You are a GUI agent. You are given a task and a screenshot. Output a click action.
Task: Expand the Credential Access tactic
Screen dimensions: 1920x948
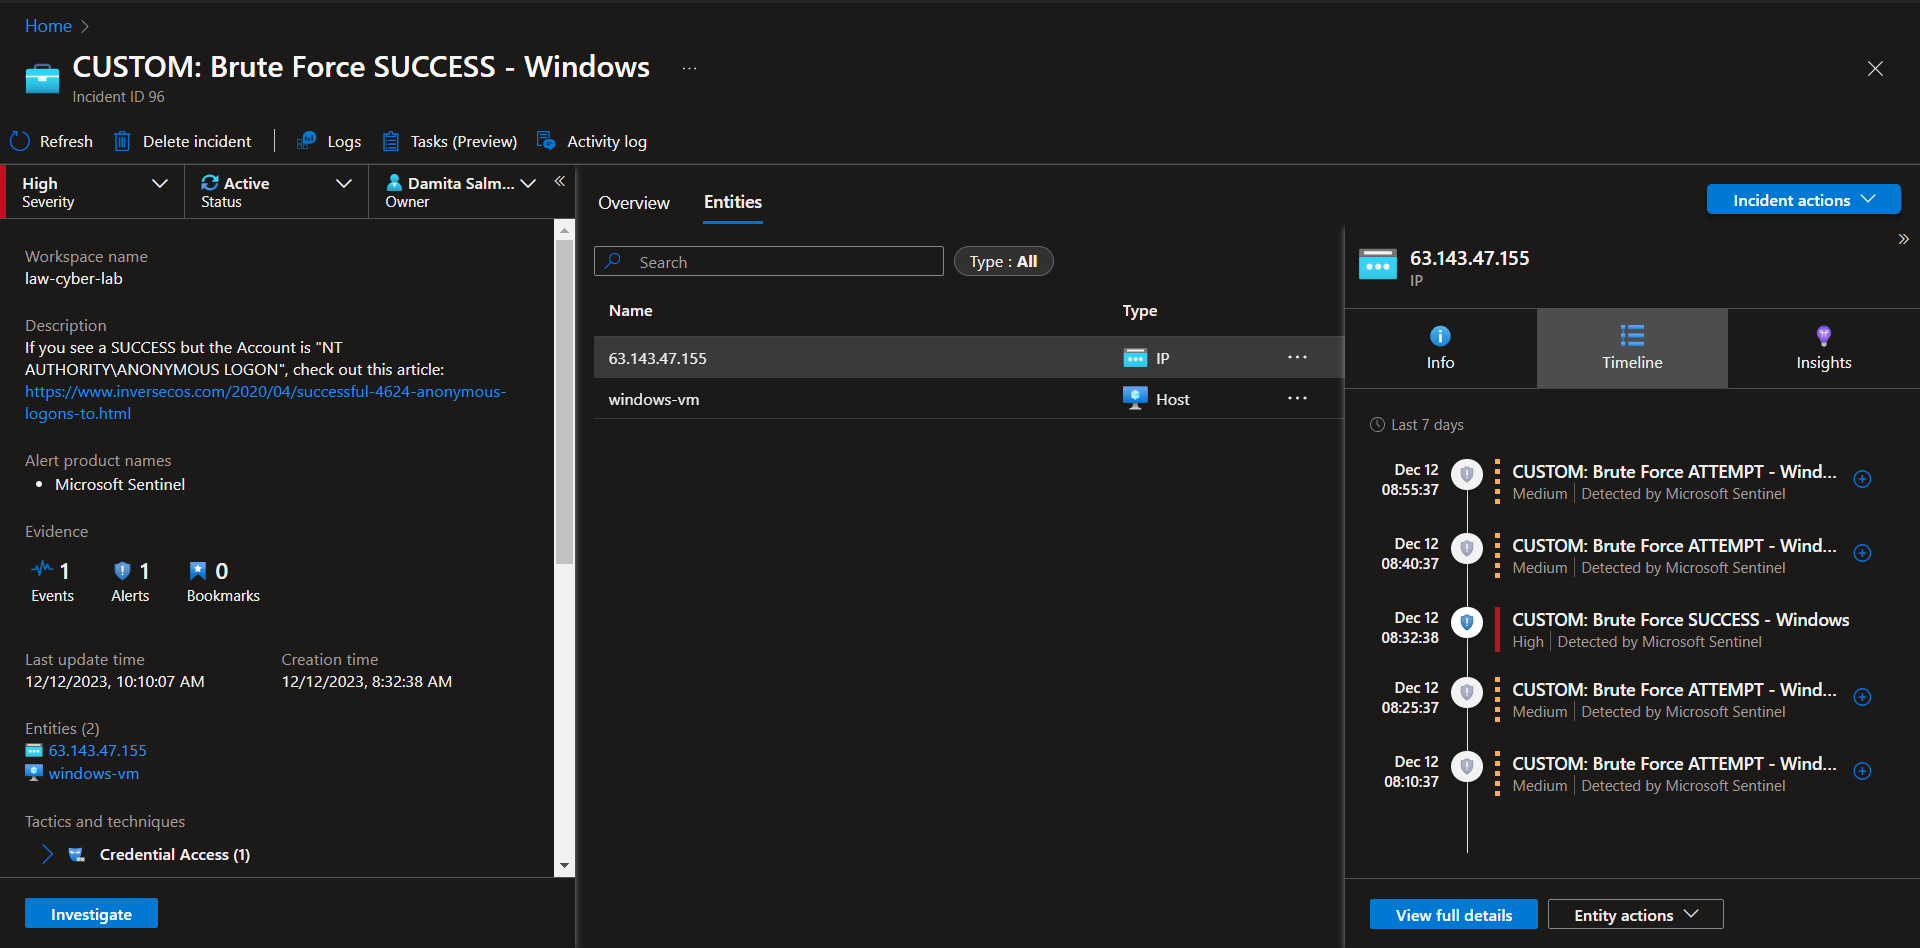pos(47,854)
